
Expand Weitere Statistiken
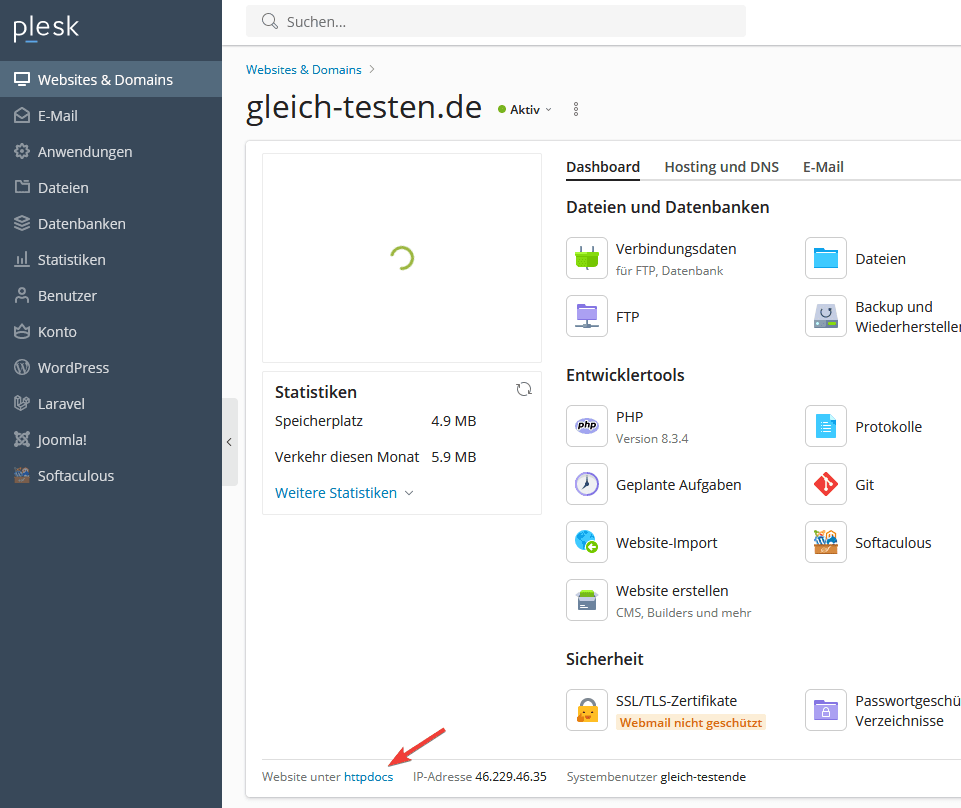pyautogui.click(x=344, y=493)
